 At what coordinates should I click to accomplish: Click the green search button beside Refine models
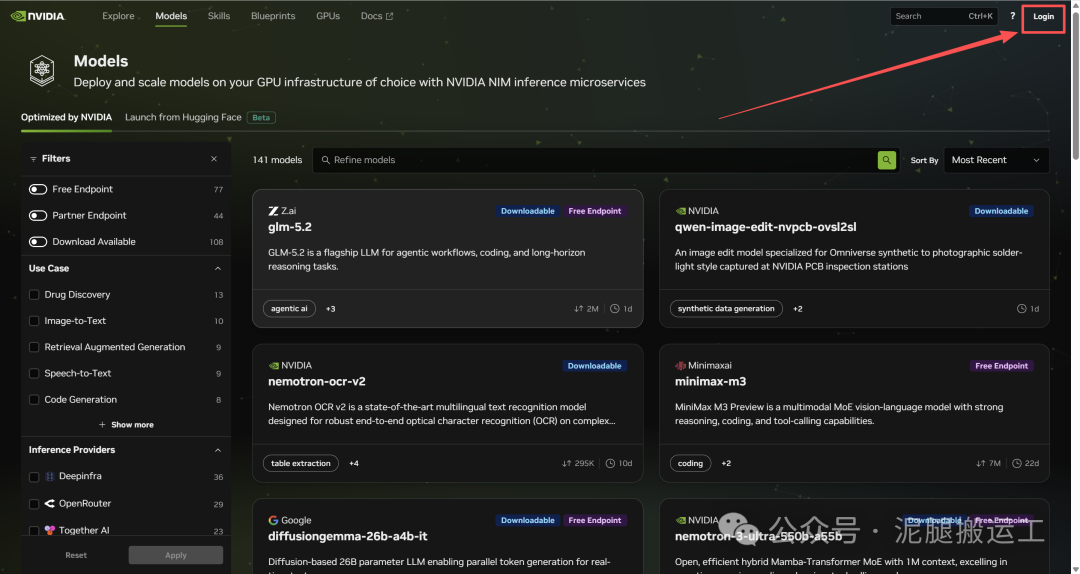[886, 160]
